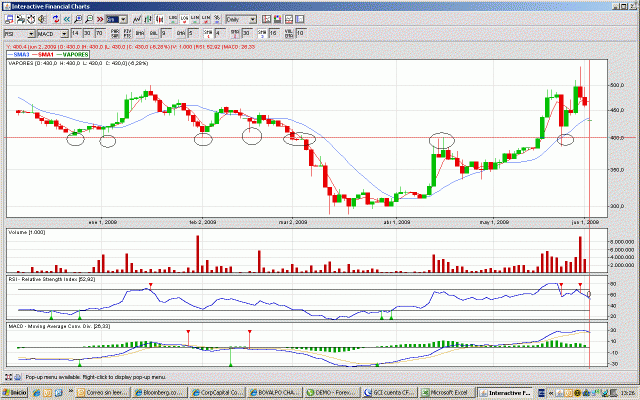The width and height of the screenshot is (640, 400).
Task: Click the zoom out magnifier icon
Action: point(89,19)
